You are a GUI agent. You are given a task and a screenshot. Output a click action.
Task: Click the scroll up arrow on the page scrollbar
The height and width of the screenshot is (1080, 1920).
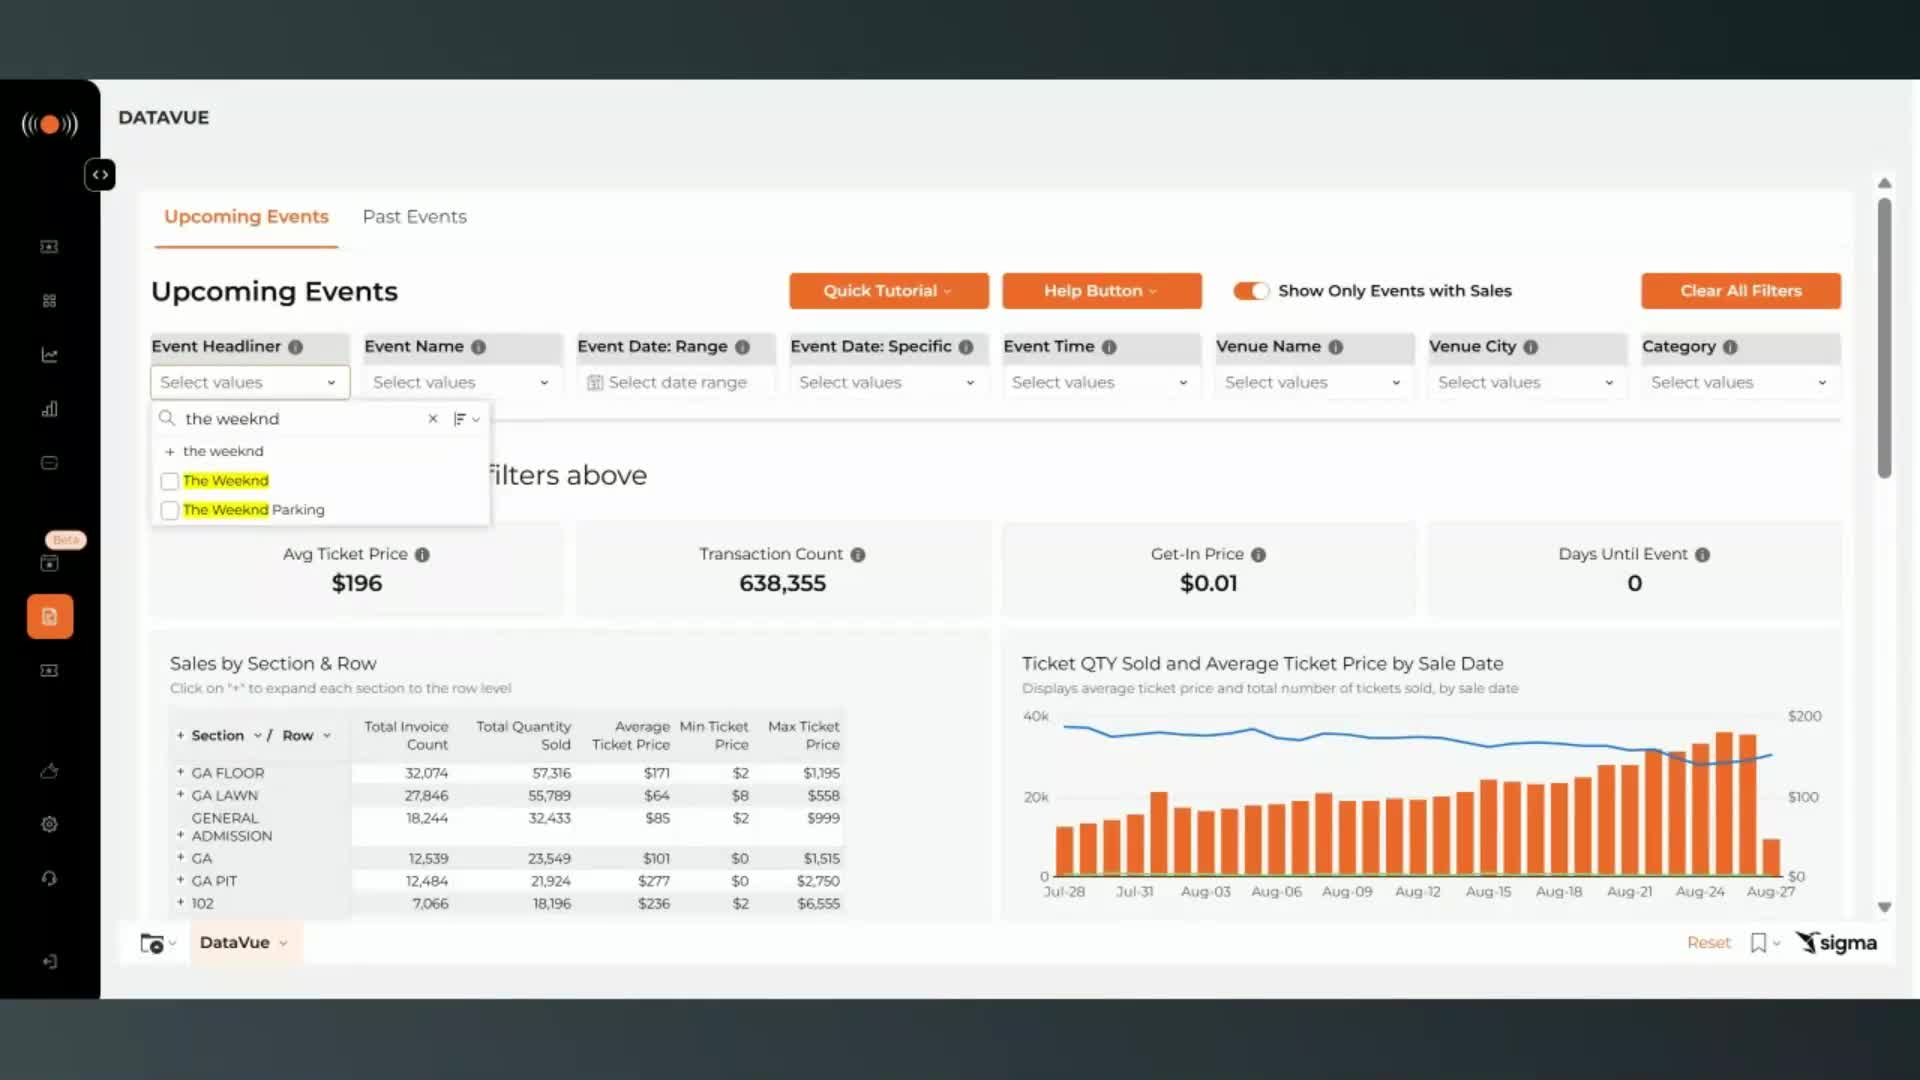(x=1884, y=183)
